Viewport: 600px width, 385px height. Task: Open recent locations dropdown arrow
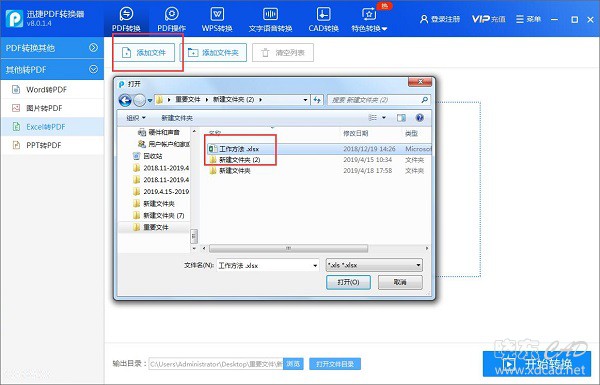[x=150, y=100]
